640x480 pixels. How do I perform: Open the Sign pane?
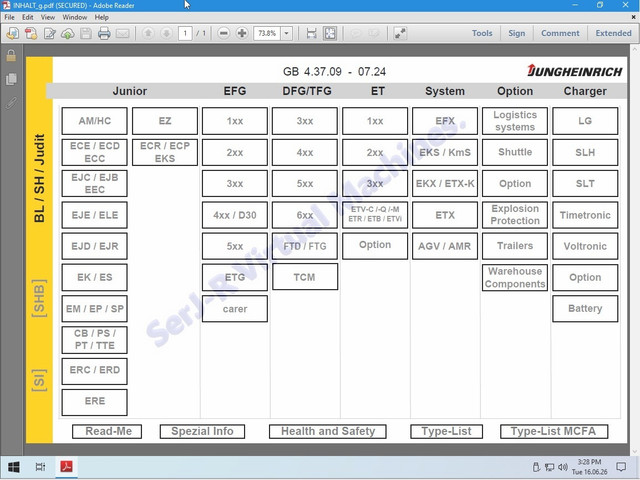[517, 33]
